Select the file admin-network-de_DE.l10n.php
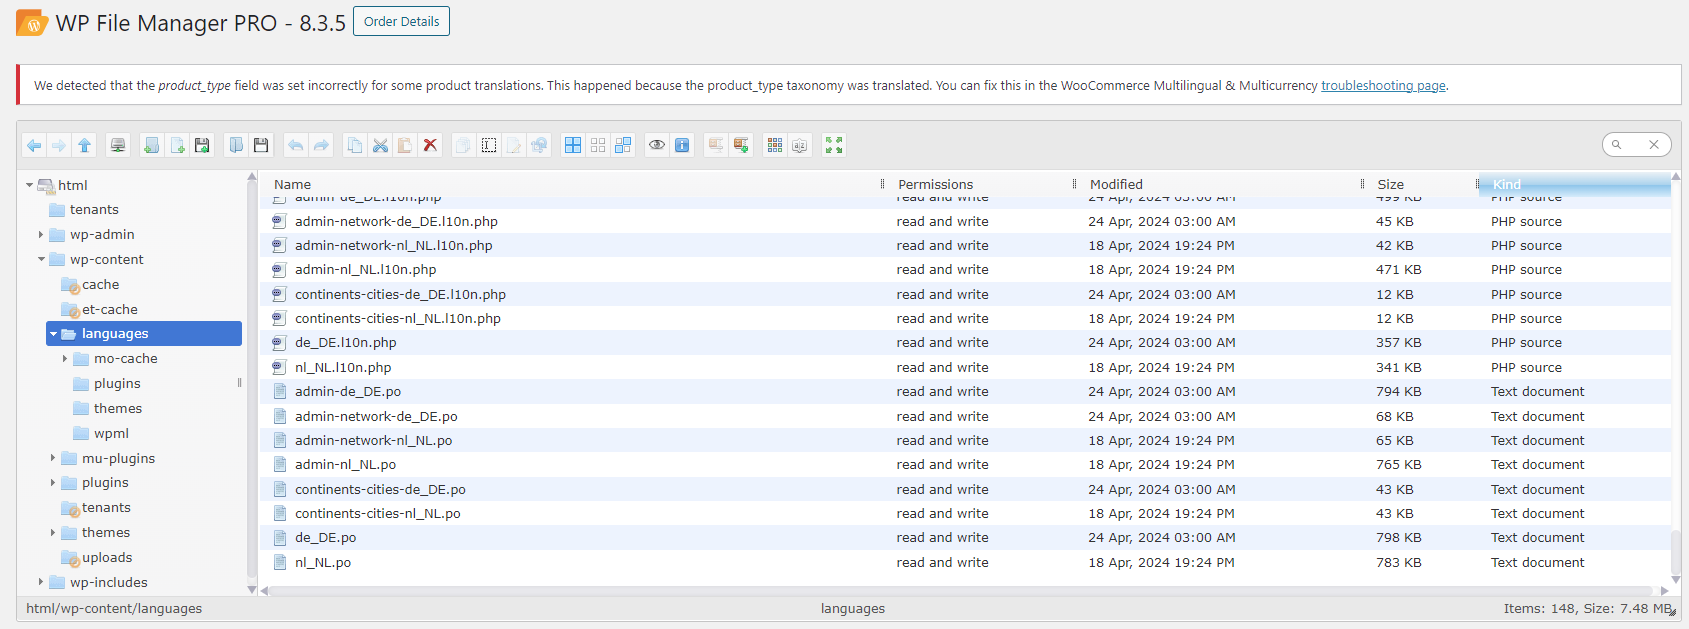Image resolution: width=1689 pixels, height=629 pixels. click(x=964, y=222)
